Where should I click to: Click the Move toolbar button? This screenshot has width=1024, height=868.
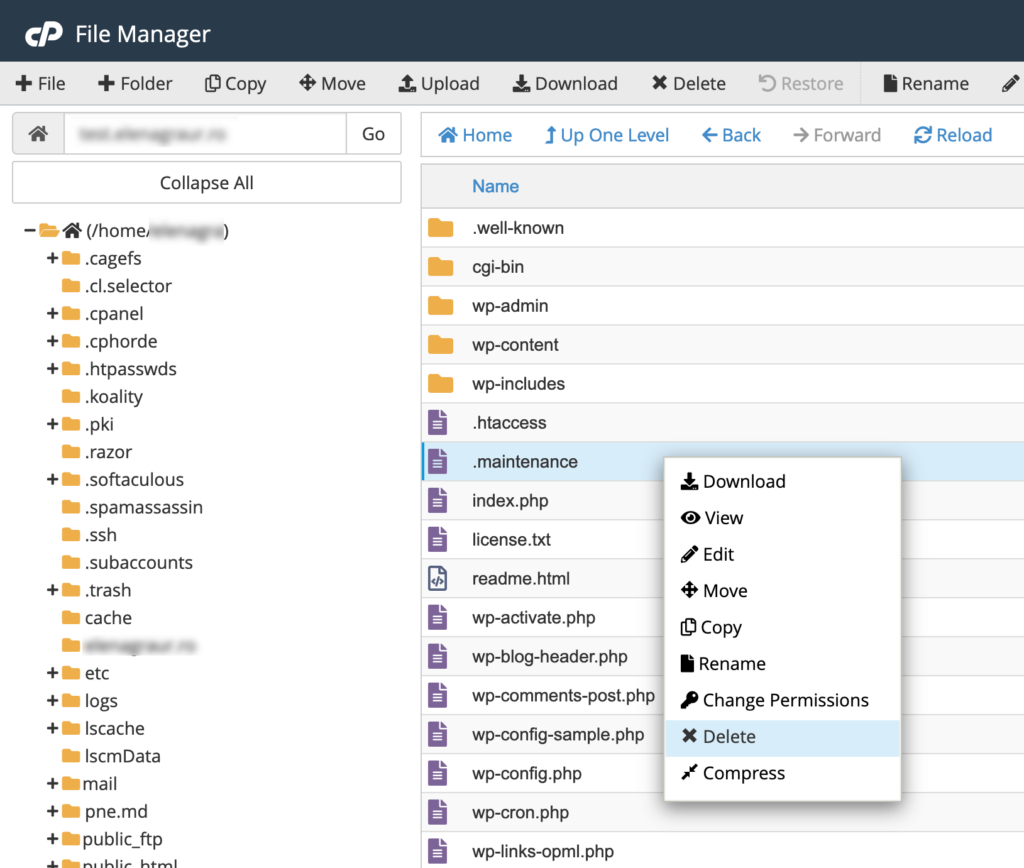pos(332,84)
